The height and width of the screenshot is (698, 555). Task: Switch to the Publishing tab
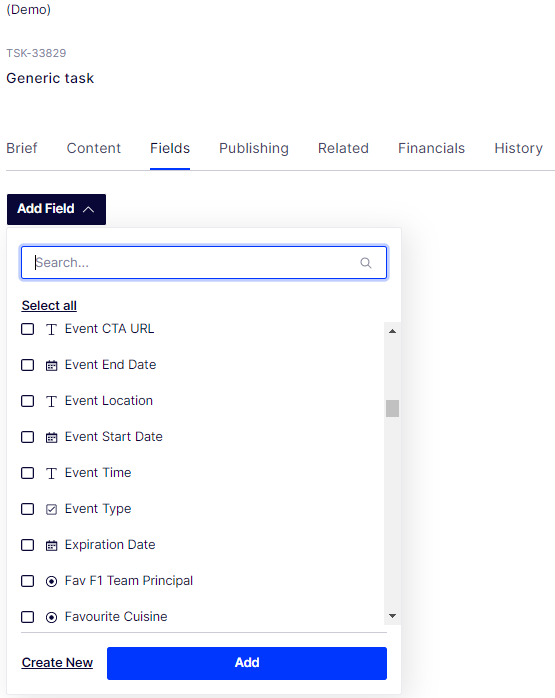[x=254, y=148]
